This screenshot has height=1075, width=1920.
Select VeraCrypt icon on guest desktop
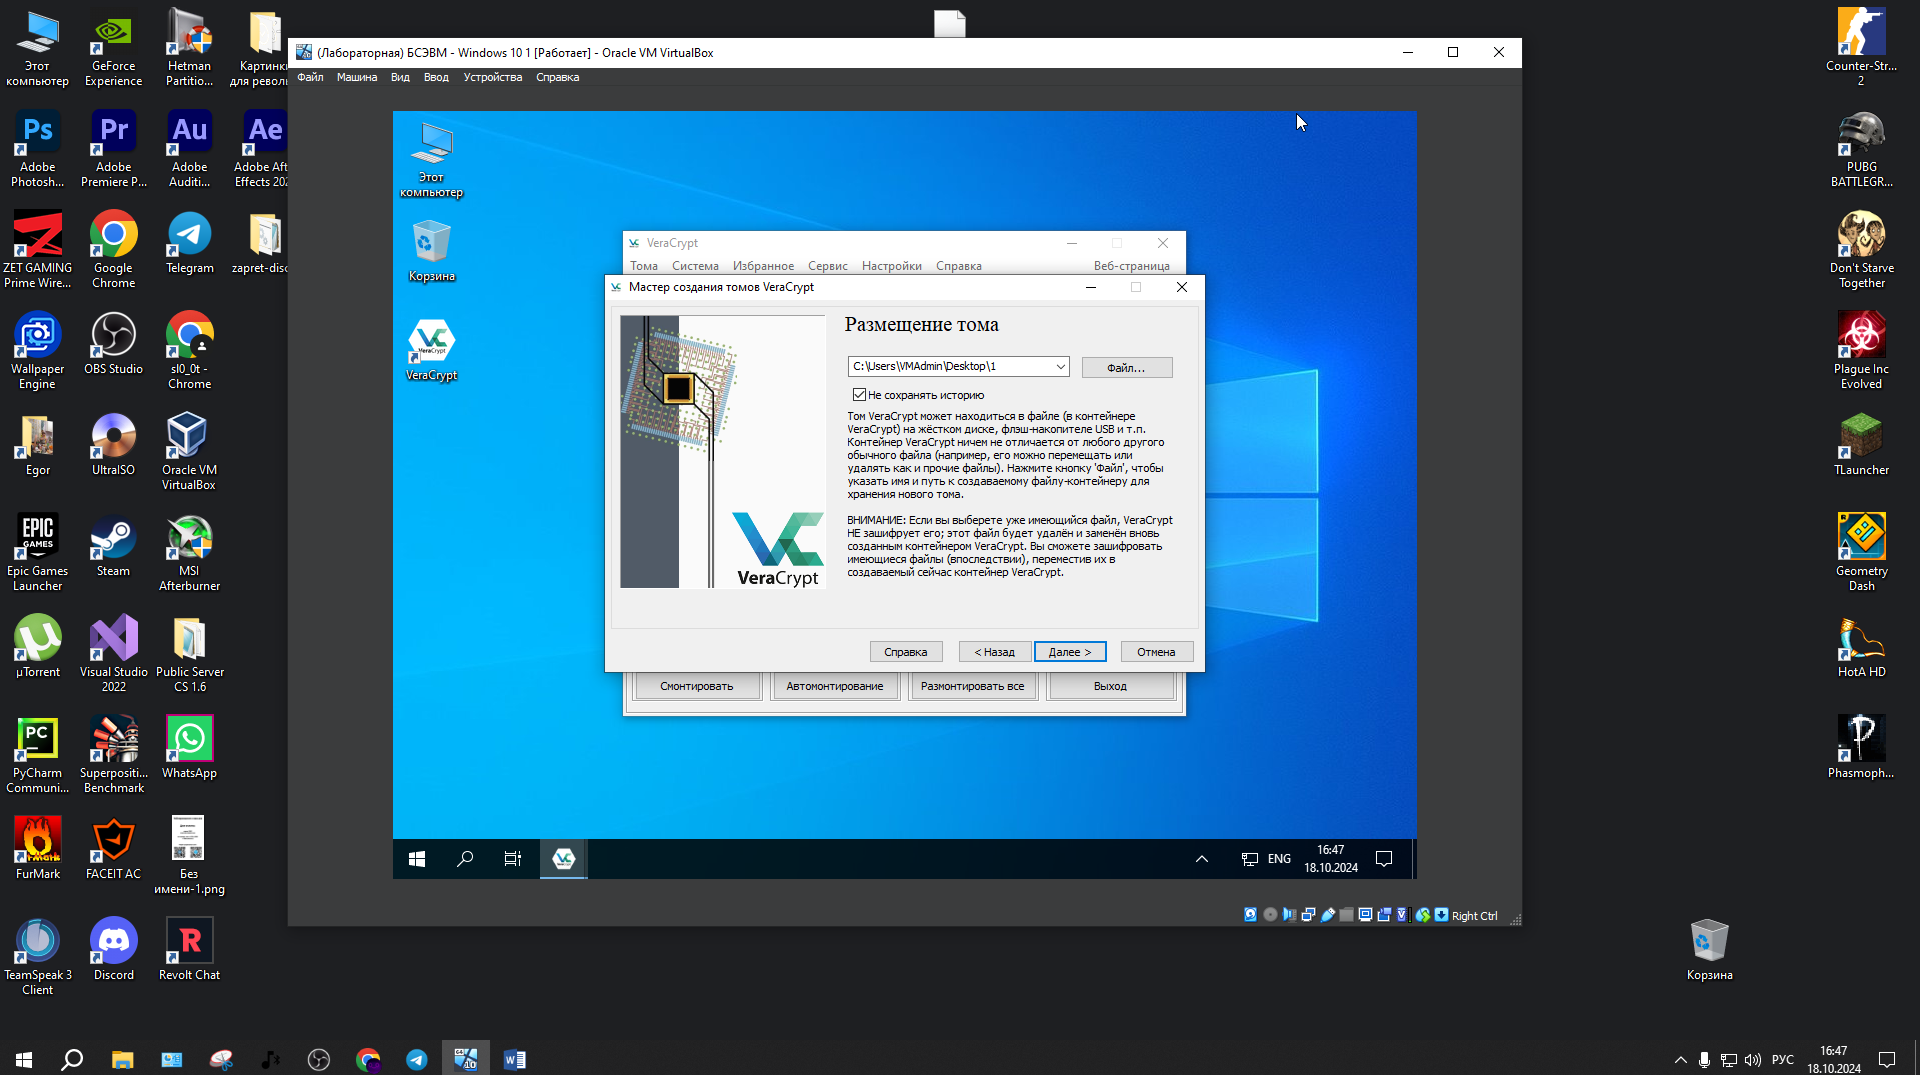point(431,350)
